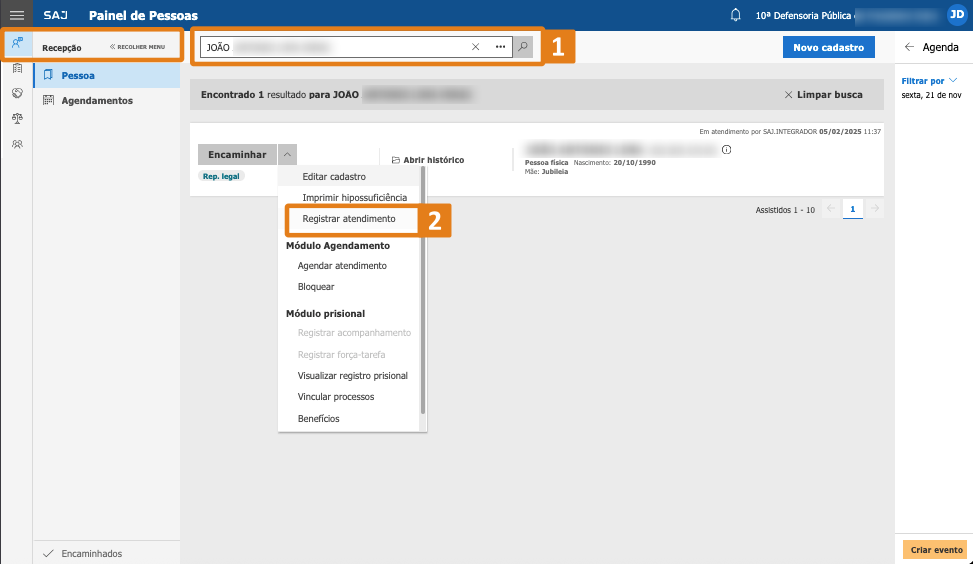Open the three-dots search options
This screenshot has width=973, height=564.
500,47
